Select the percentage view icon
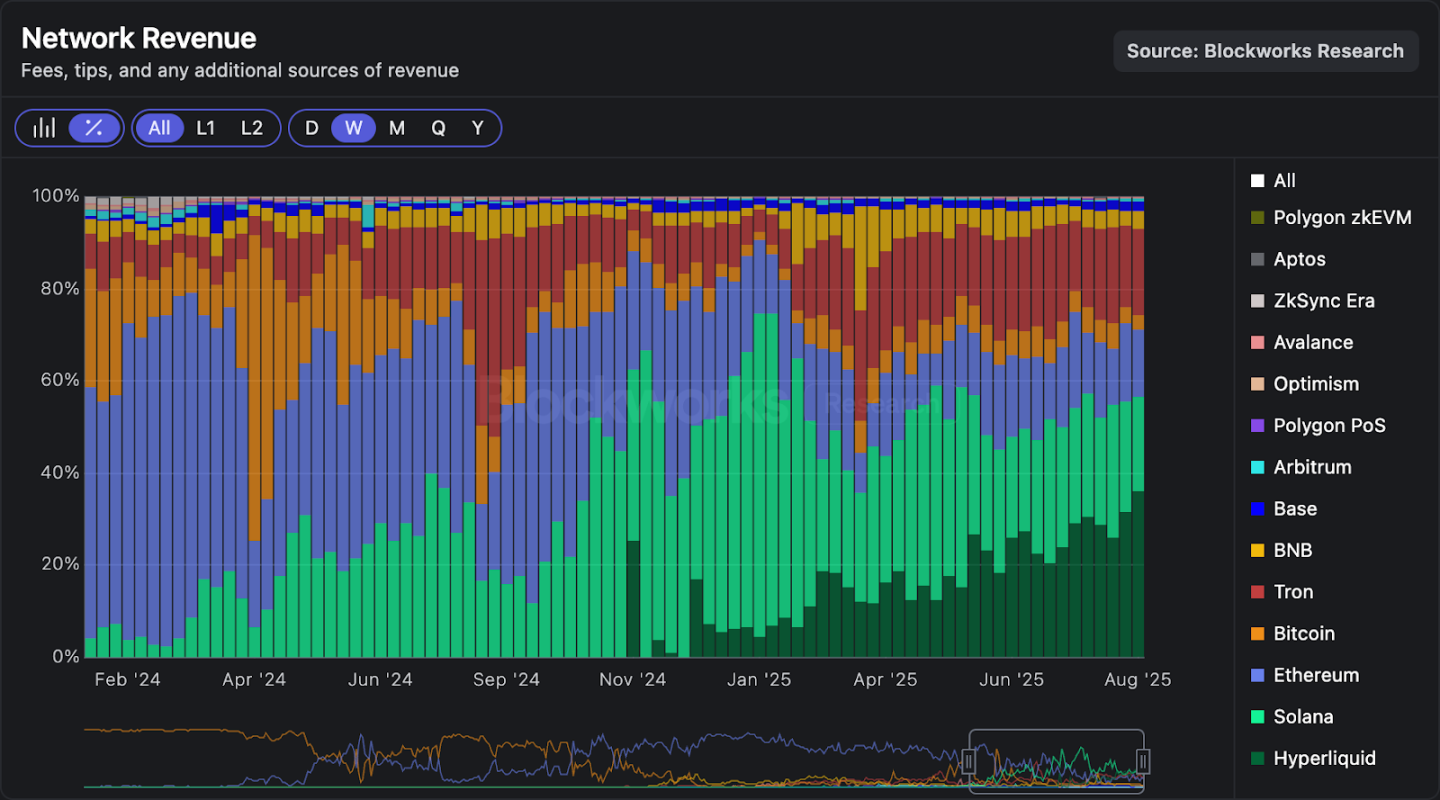 [x=93, y=127]
